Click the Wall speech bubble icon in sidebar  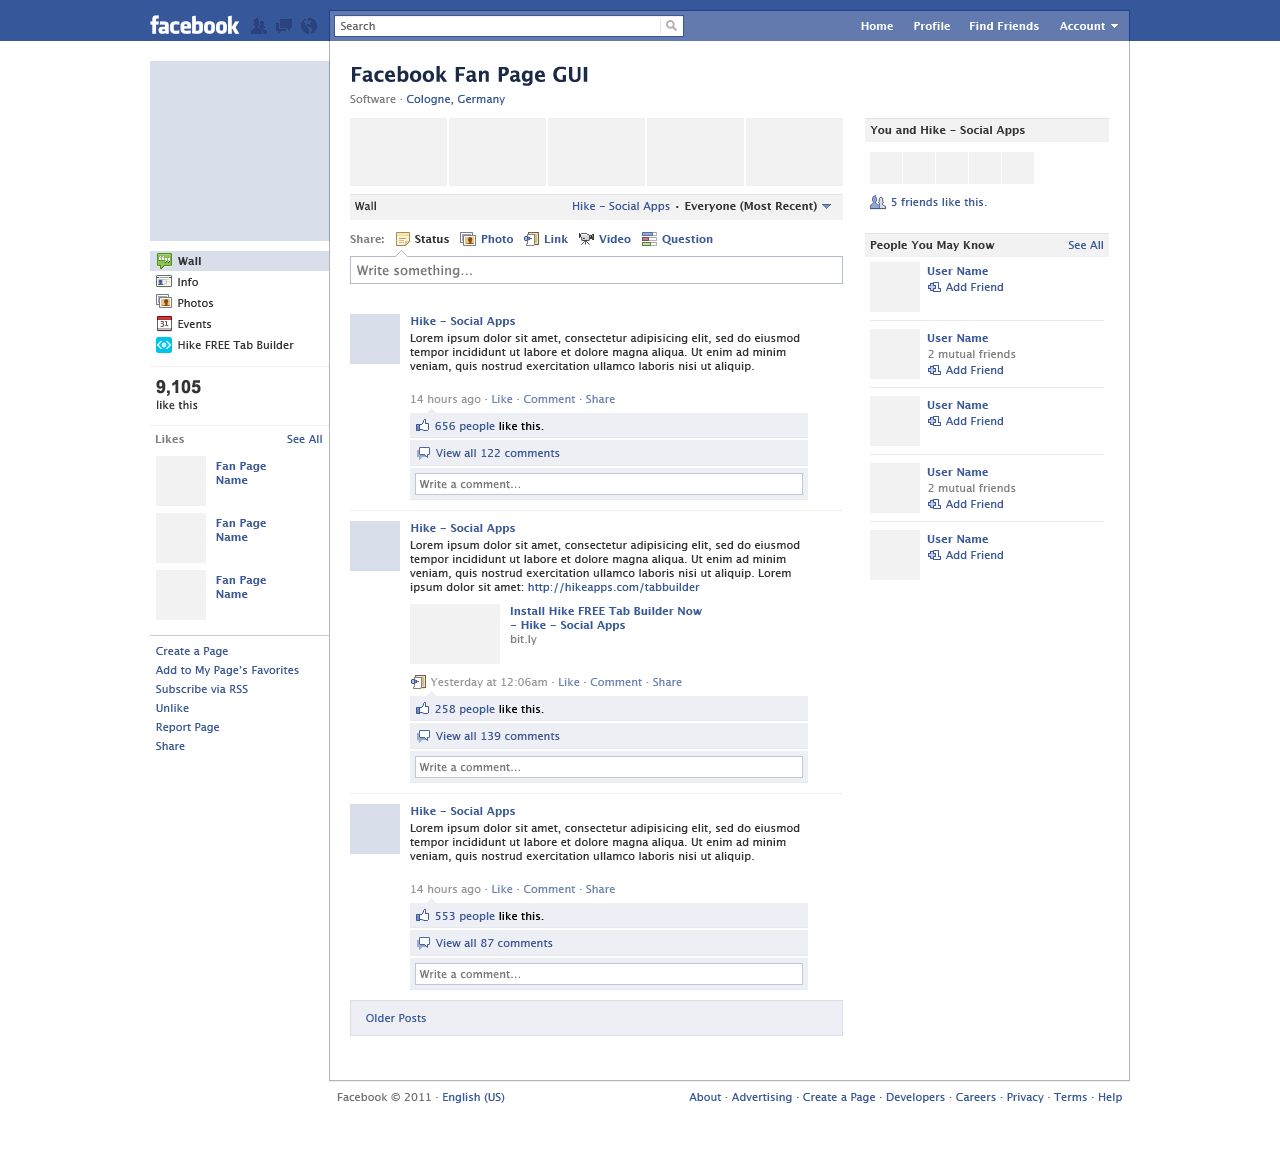pyautogui.click(x=164, y=261)
